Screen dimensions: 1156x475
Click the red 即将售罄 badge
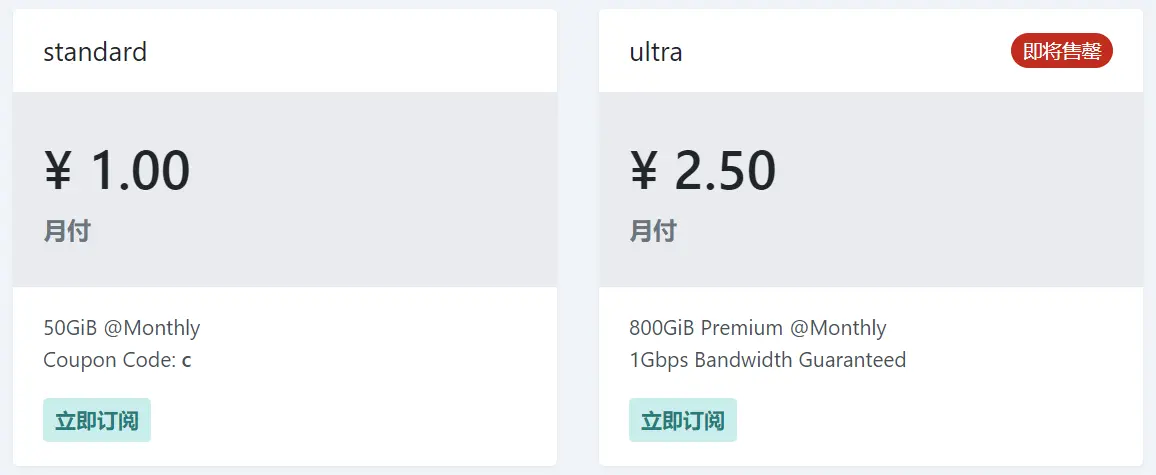[x=1062, y=52]
